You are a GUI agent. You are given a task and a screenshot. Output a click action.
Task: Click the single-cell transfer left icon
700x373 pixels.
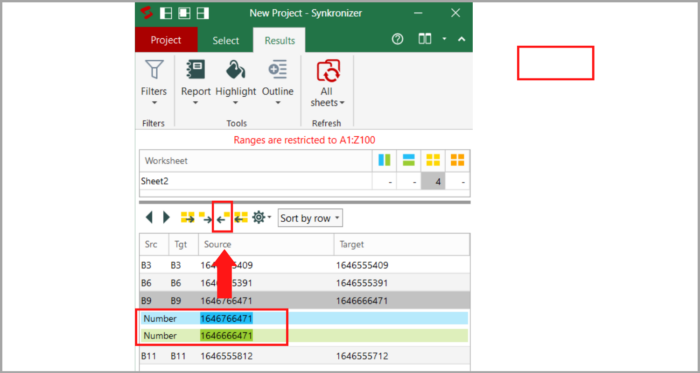pos(223,218)
